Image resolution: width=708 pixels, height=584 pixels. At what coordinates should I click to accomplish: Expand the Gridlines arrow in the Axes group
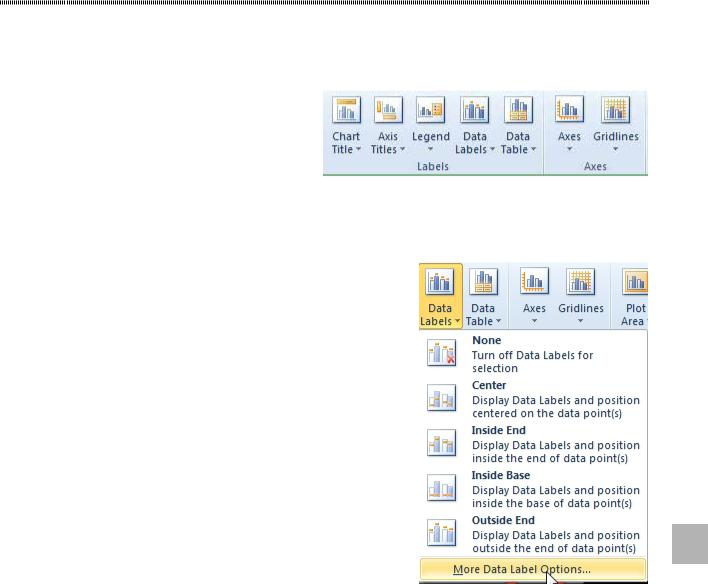615,149
